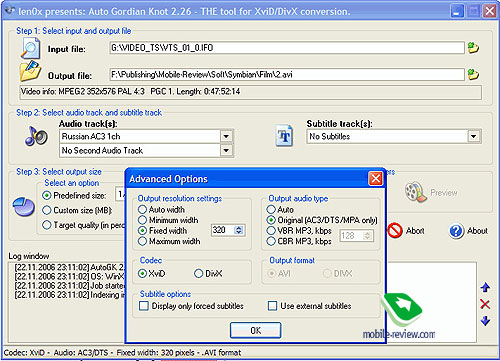Viewport: 500px width, 361px height.
Task: Click status bar codec summary text
Action: click(x=122, y=352)
